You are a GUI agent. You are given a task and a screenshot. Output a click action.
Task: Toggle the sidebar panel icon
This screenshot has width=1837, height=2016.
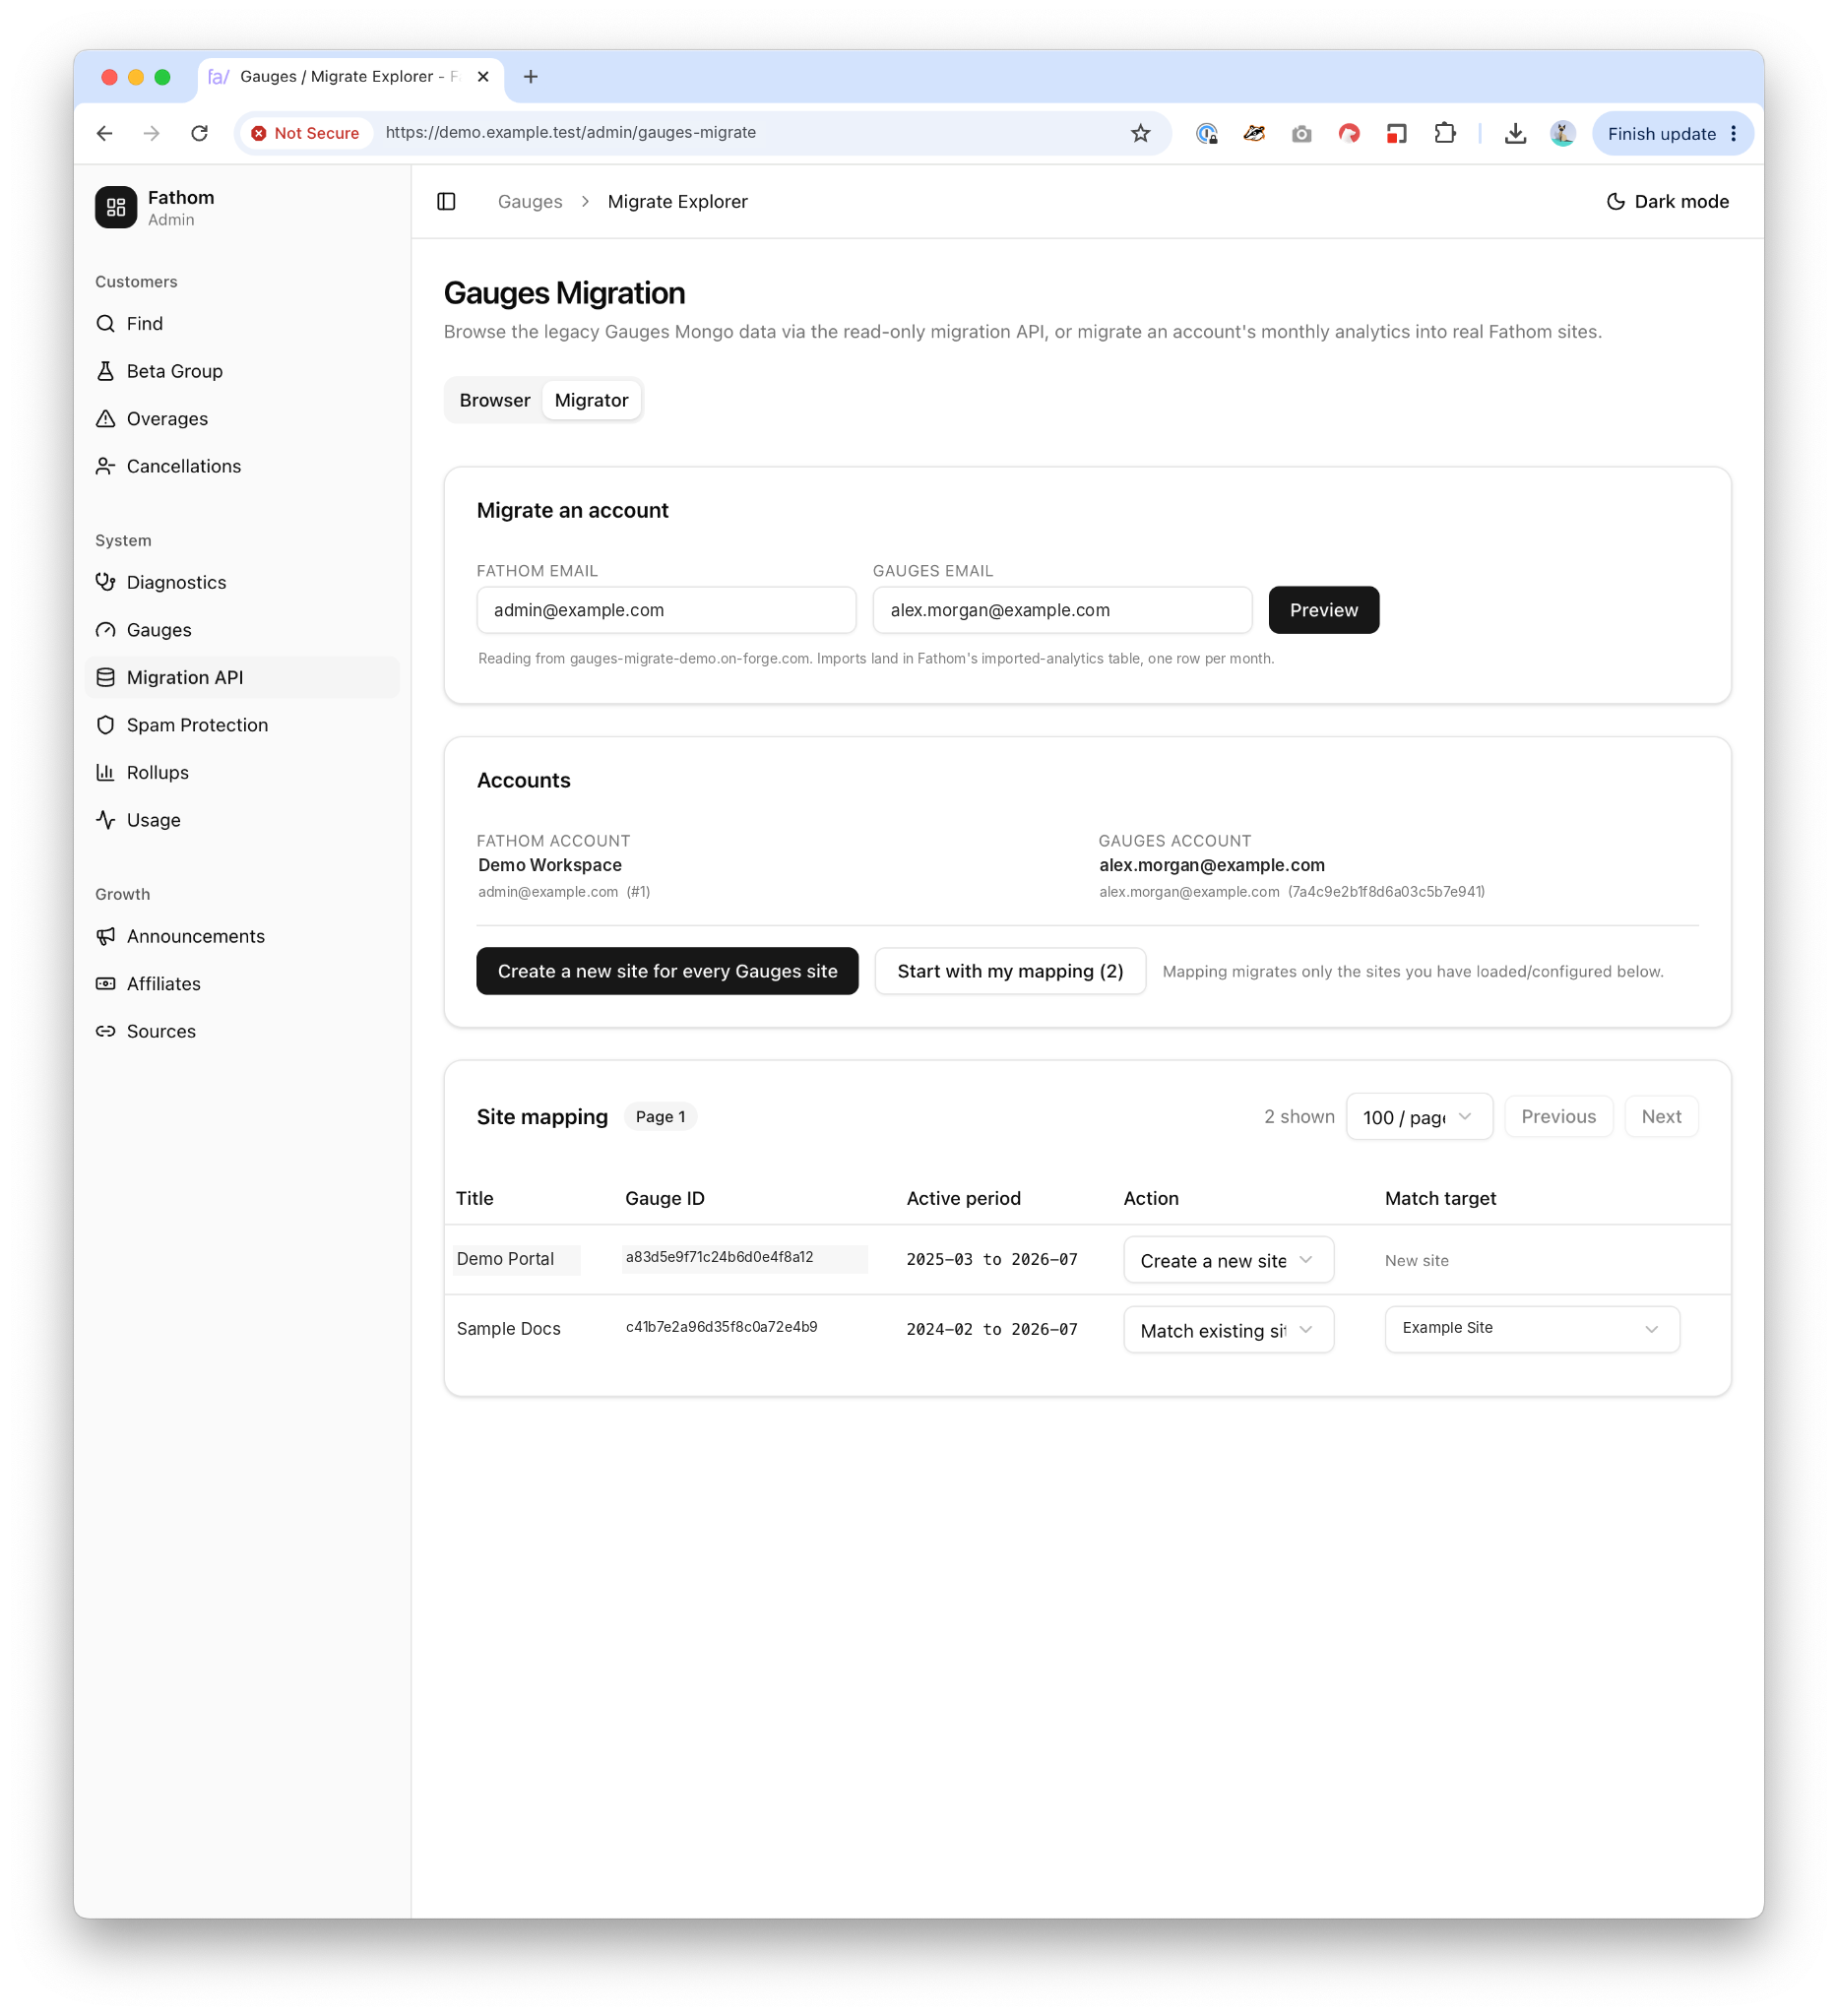pyautogui.click(x=446, y=202)
